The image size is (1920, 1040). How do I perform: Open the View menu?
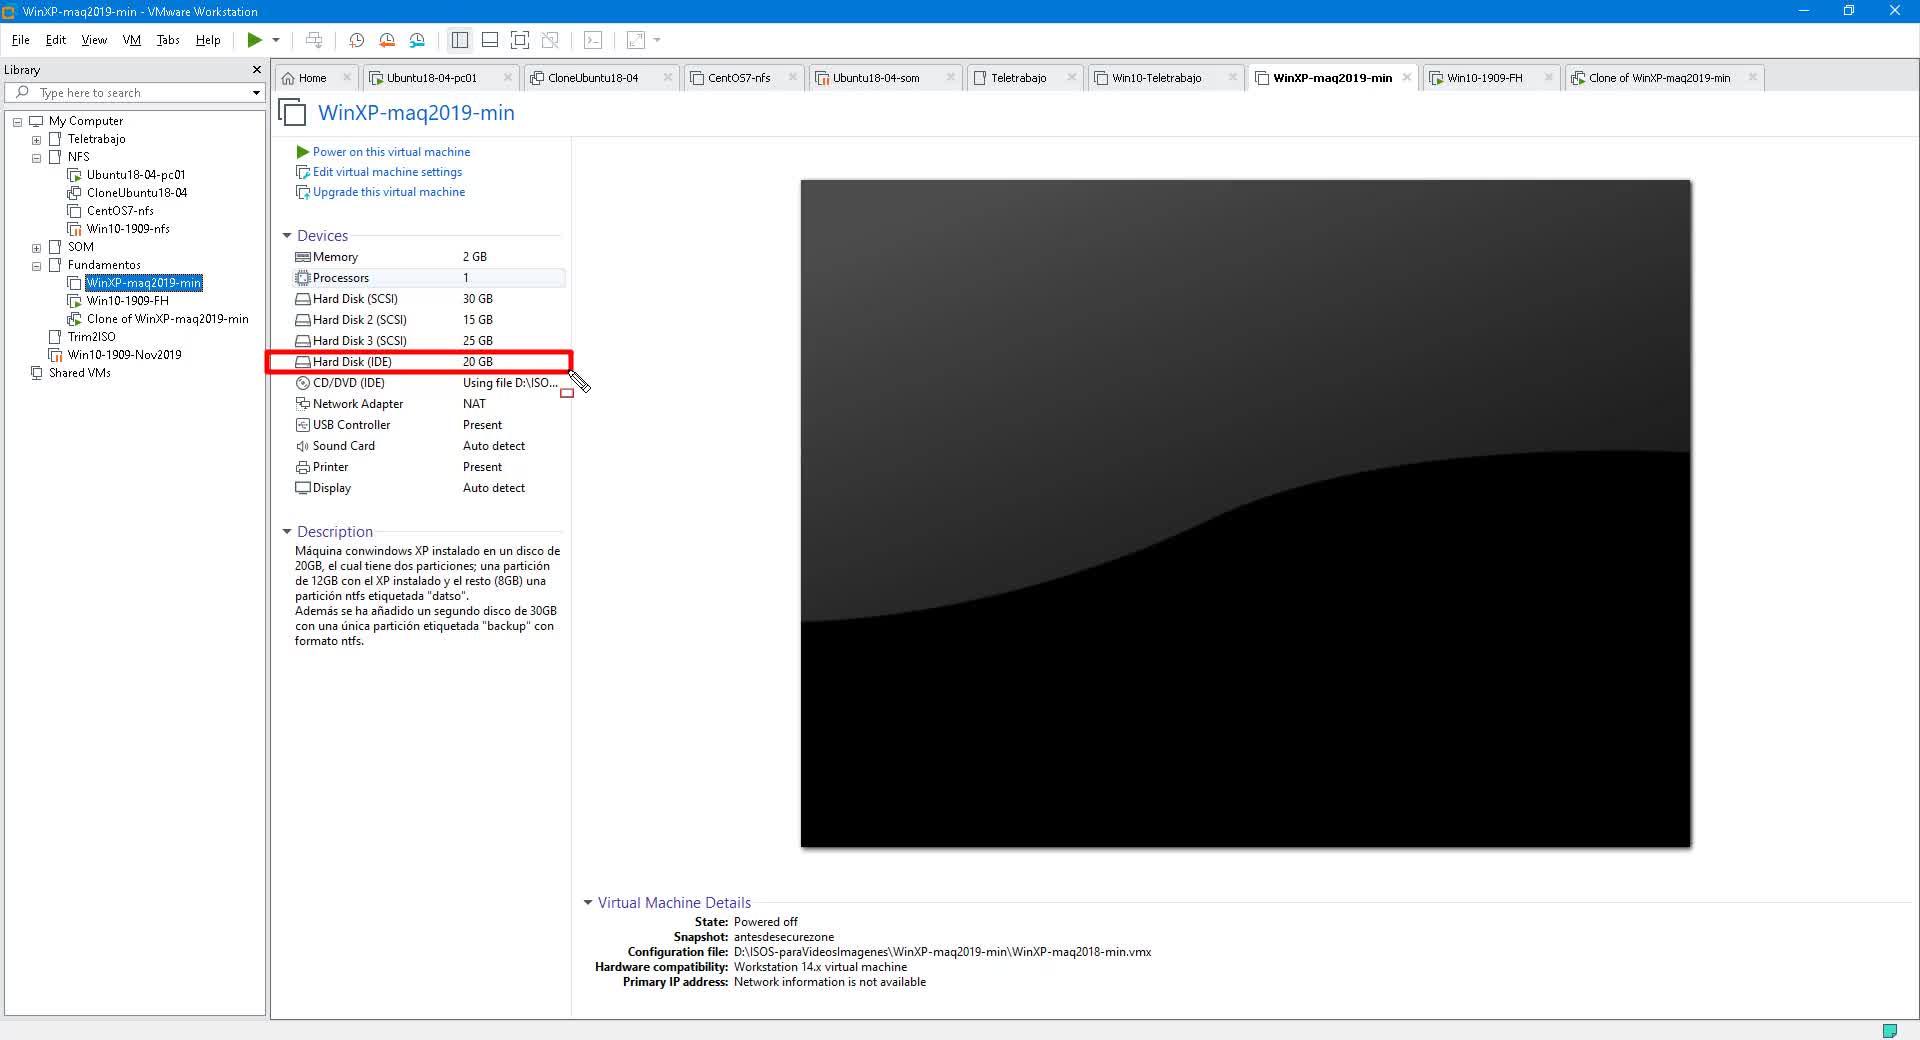point(94,40)
